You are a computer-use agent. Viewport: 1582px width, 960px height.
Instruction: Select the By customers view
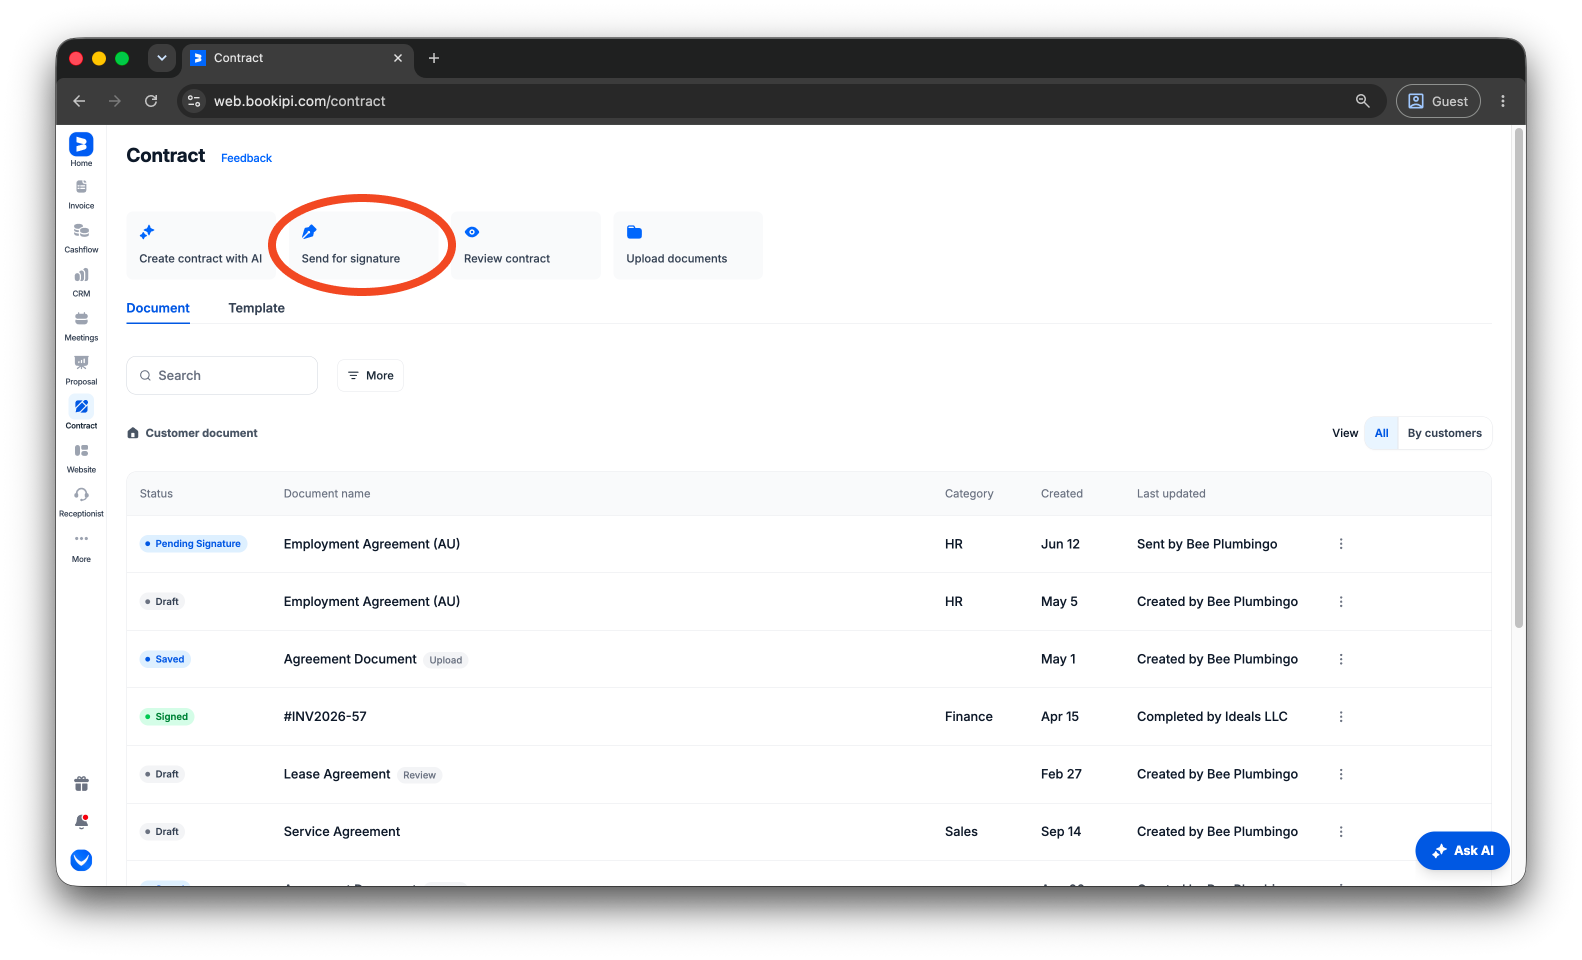click(1444, 433)
